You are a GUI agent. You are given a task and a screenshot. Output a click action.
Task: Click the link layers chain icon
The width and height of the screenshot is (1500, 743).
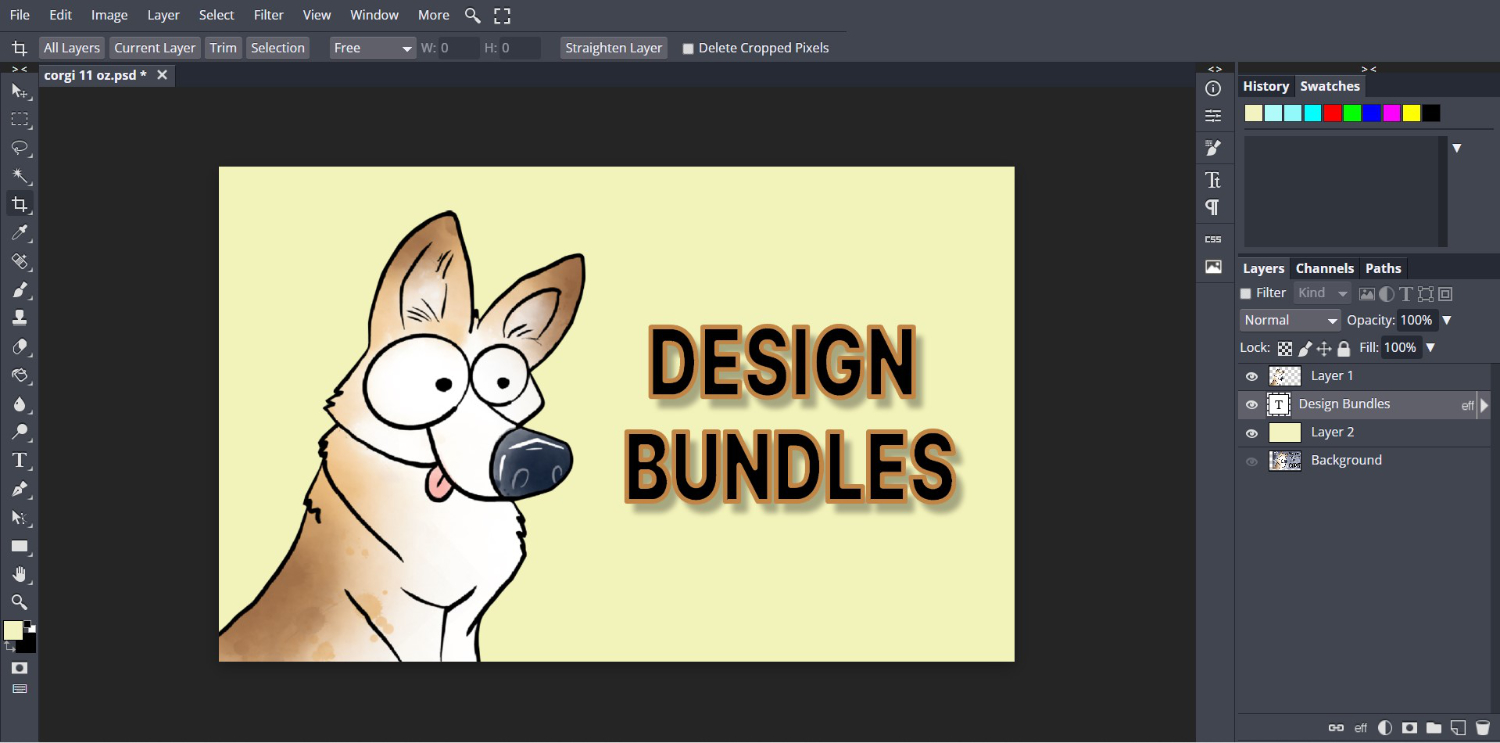[x=1335, y=728]
